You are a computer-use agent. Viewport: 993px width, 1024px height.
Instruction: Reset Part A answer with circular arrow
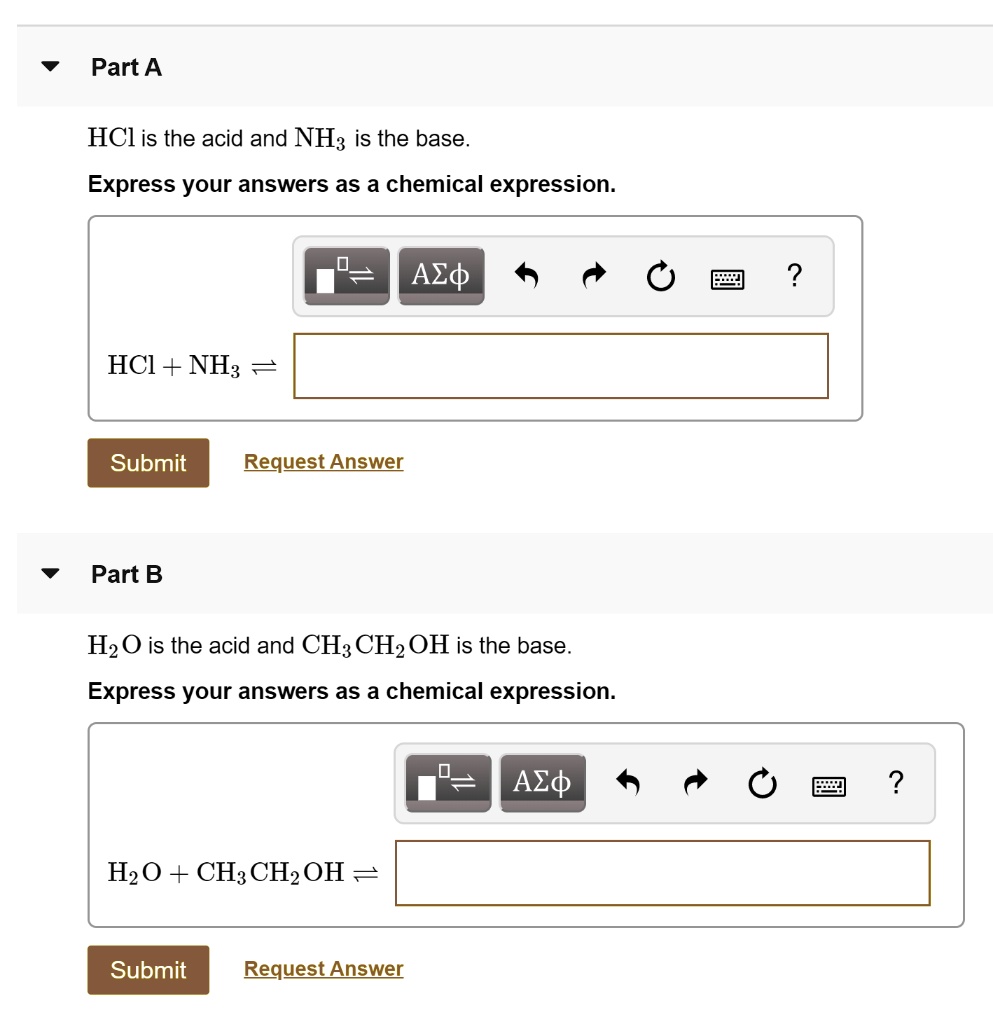[x=660, y=275]
